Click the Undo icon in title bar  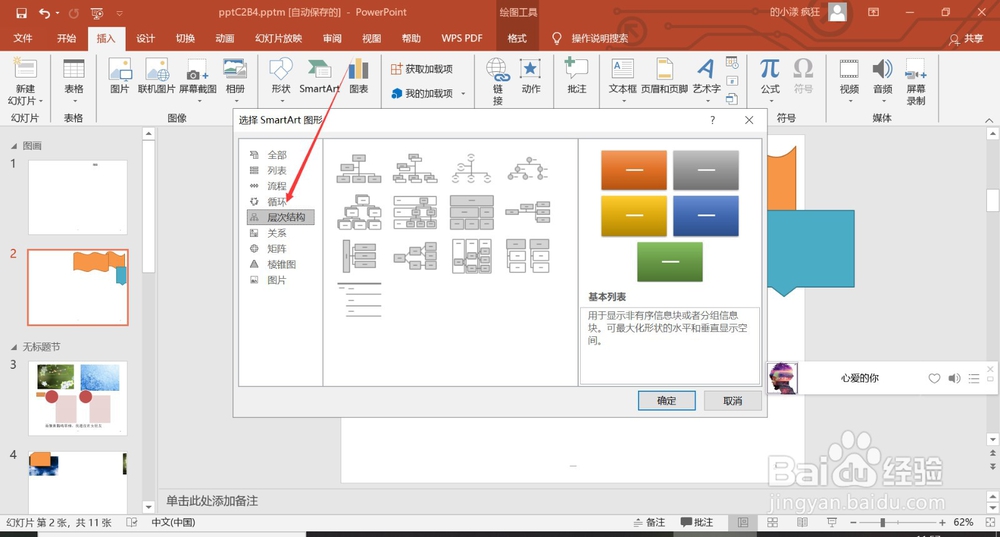(44, 12)
